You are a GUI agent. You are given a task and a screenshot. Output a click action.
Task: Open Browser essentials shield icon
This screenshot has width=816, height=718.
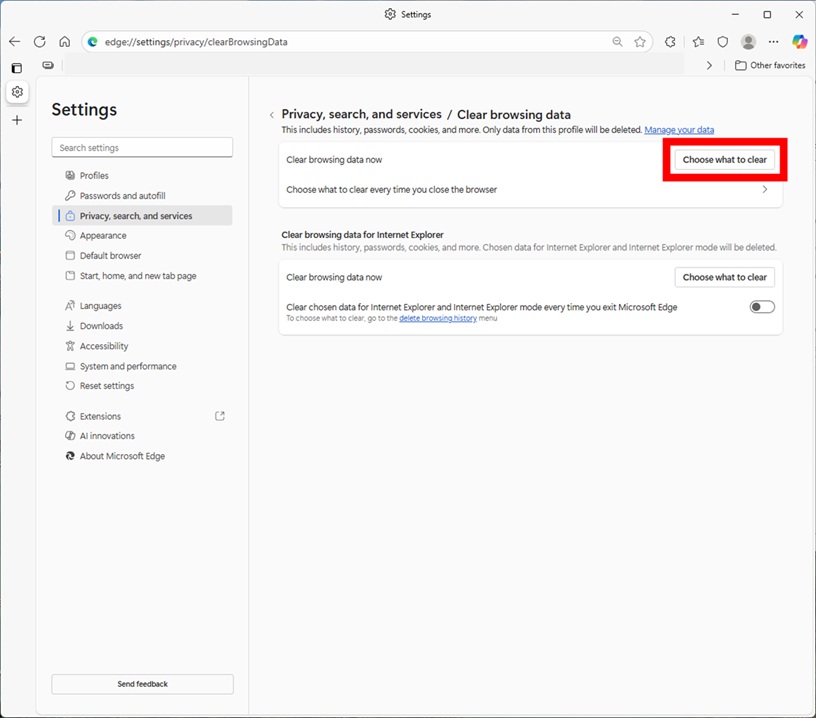[x=722, y=42]
